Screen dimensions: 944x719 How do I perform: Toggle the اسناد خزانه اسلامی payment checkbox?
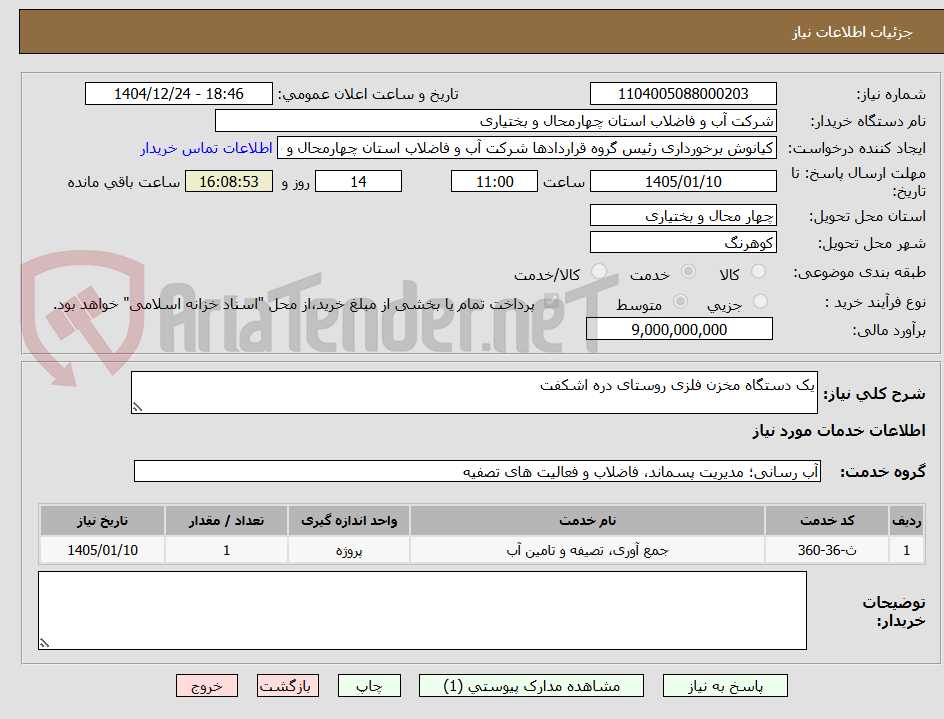click(550, 303)
